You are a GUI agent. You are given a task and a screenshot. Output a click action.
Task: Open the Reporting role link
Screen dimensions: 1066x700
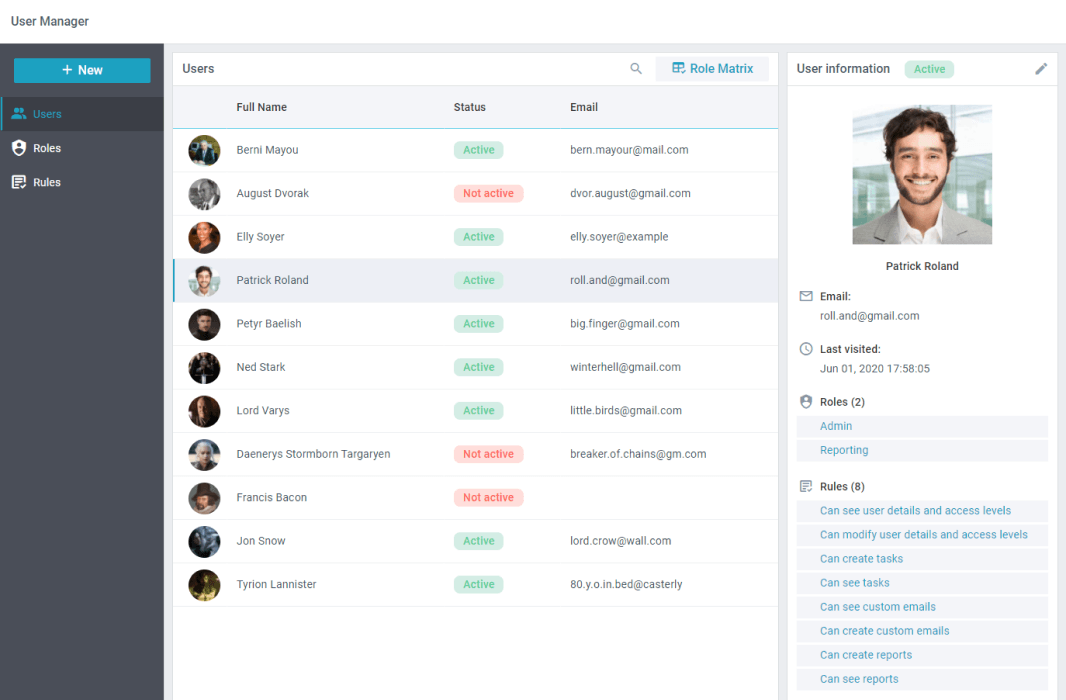[922, 450]
